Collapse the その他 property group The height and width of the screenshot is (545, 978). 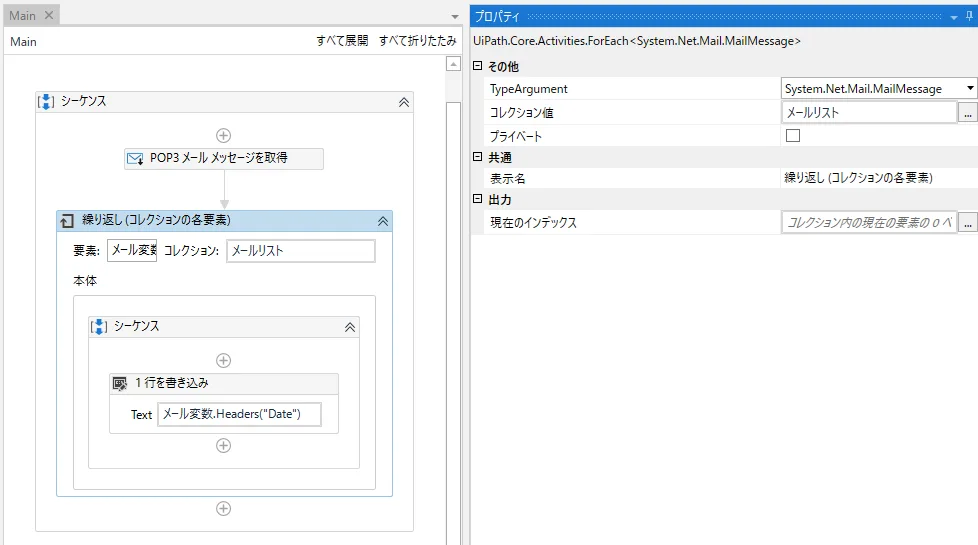[x=478, y=65]
